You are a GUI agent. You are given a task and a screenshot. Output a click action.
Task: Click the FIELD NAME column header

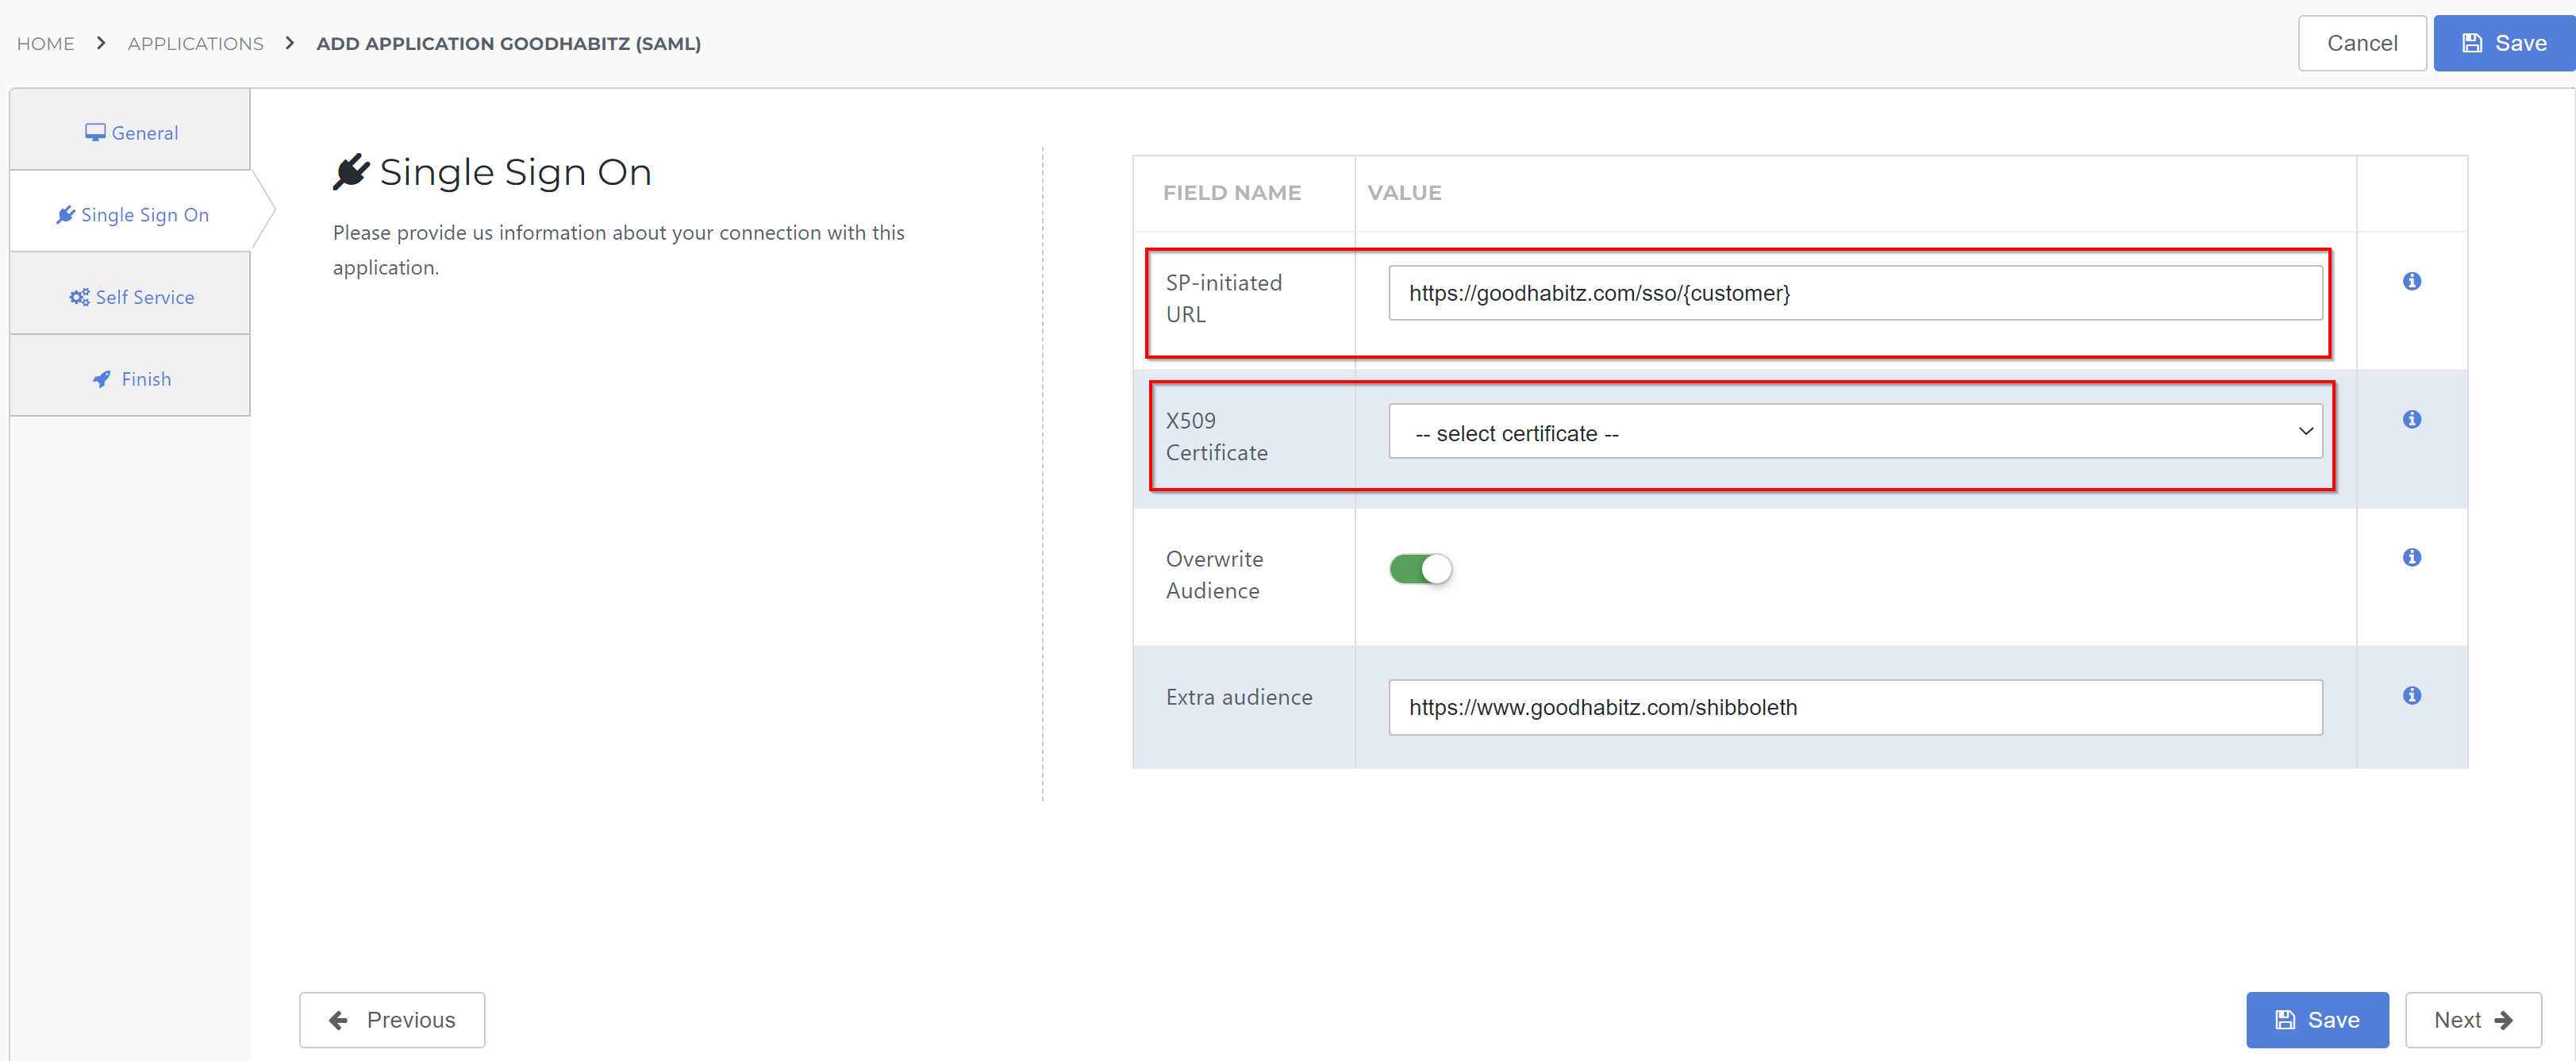[x=1231, y=193]
